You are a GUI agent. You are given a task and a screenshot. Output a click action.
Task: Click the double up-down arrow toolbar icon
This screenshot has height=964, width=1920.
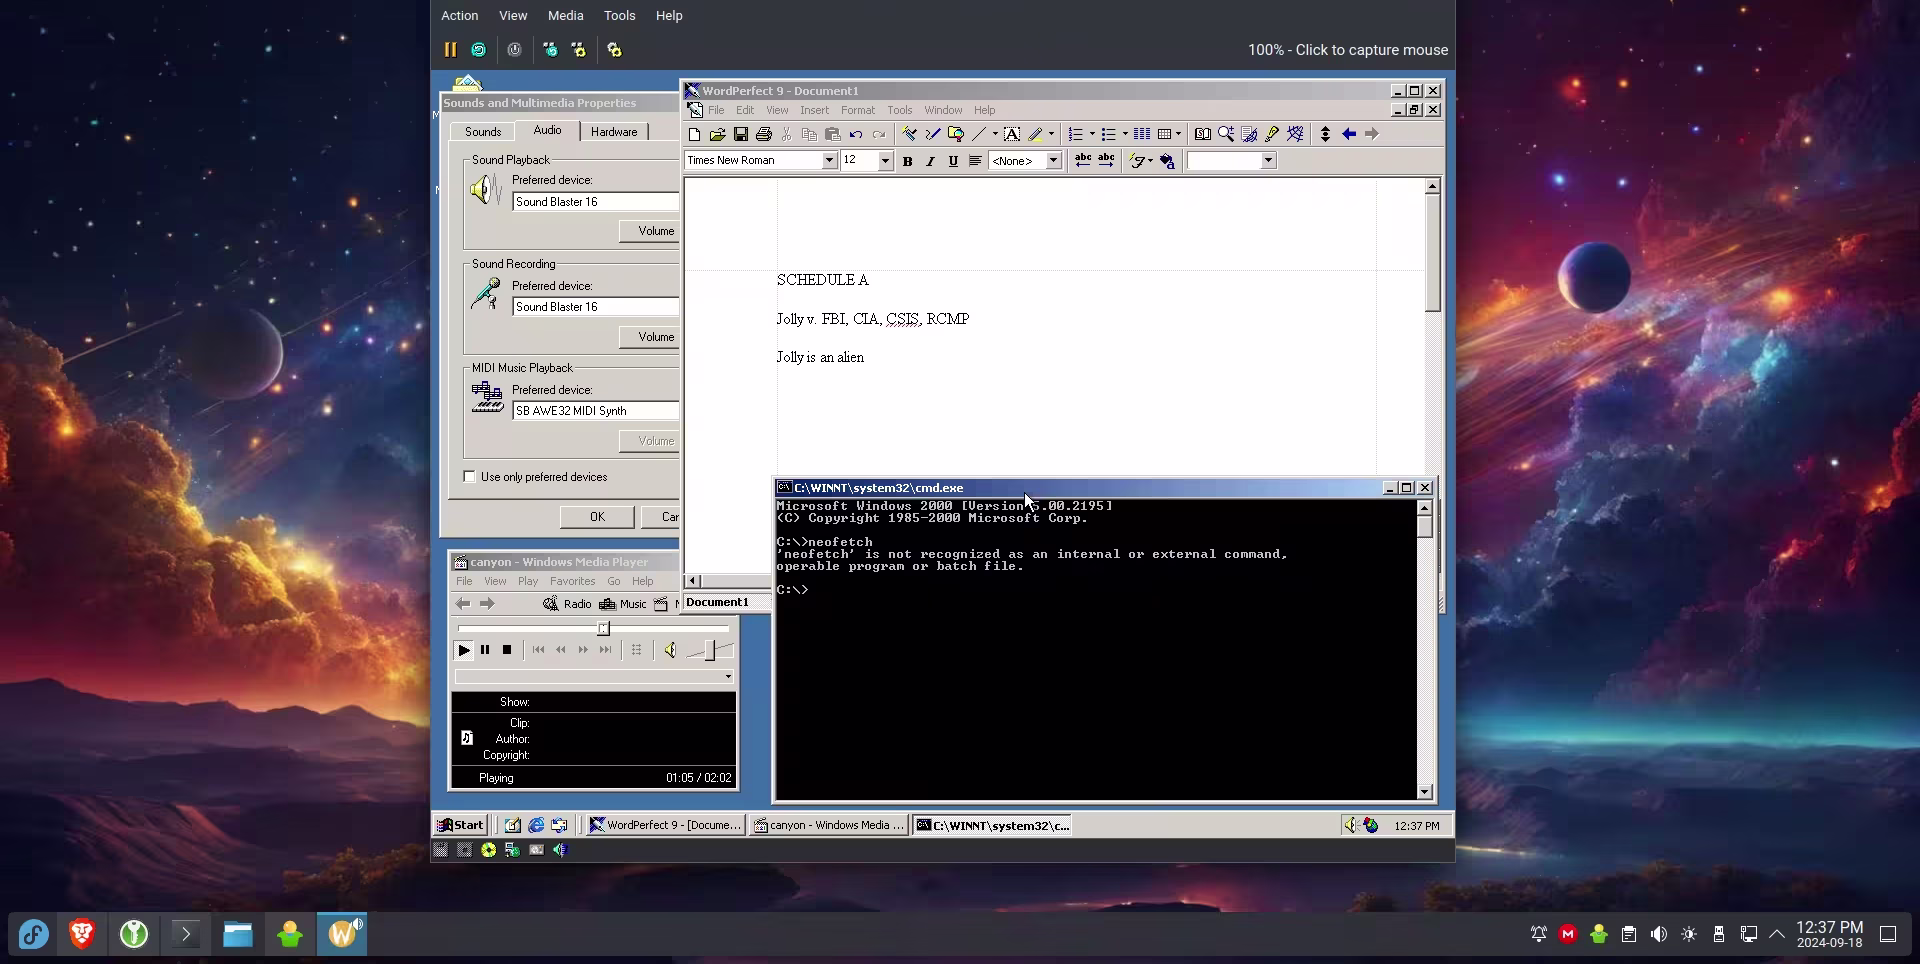pos(1325,134)
